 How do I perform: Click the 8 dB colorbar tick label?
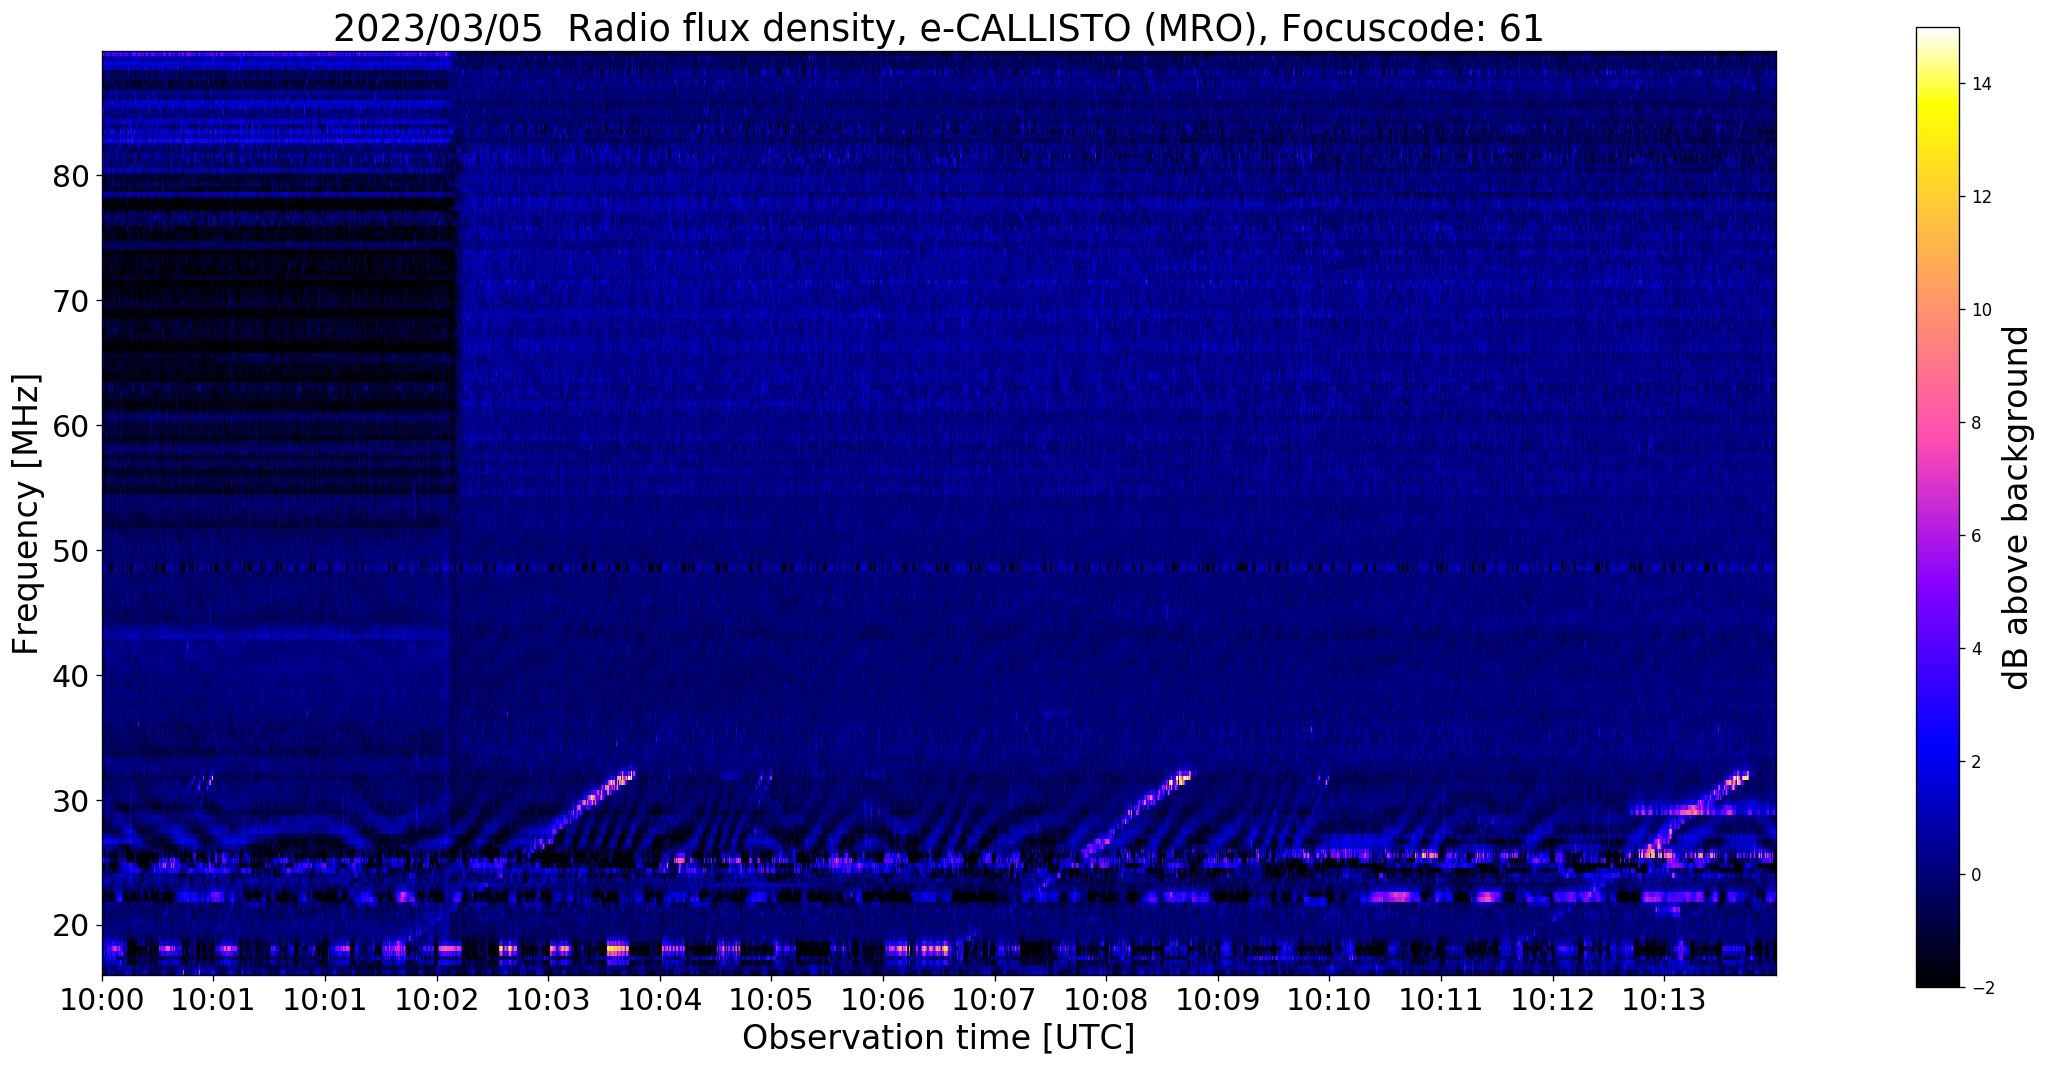1977,423
